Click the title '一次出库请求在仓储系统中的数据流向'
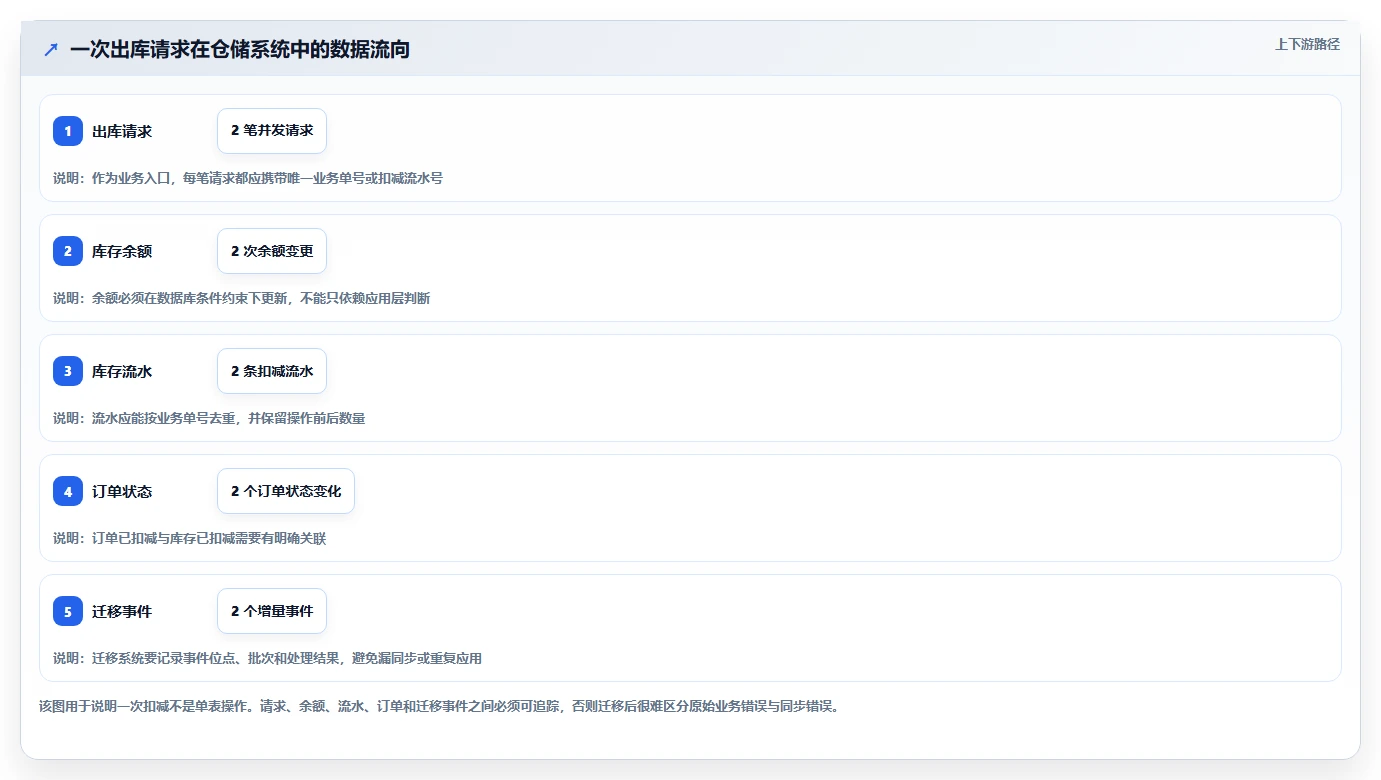The width and height of the screenshot is (1381, 780). (240, 49)
